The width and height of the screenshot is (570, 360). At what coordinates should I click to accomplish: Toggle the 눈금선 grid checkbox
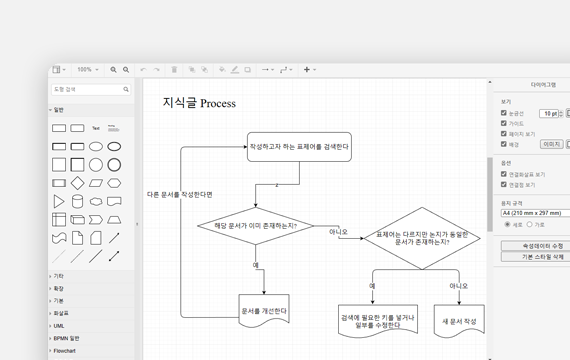click(x=503, y=113)
